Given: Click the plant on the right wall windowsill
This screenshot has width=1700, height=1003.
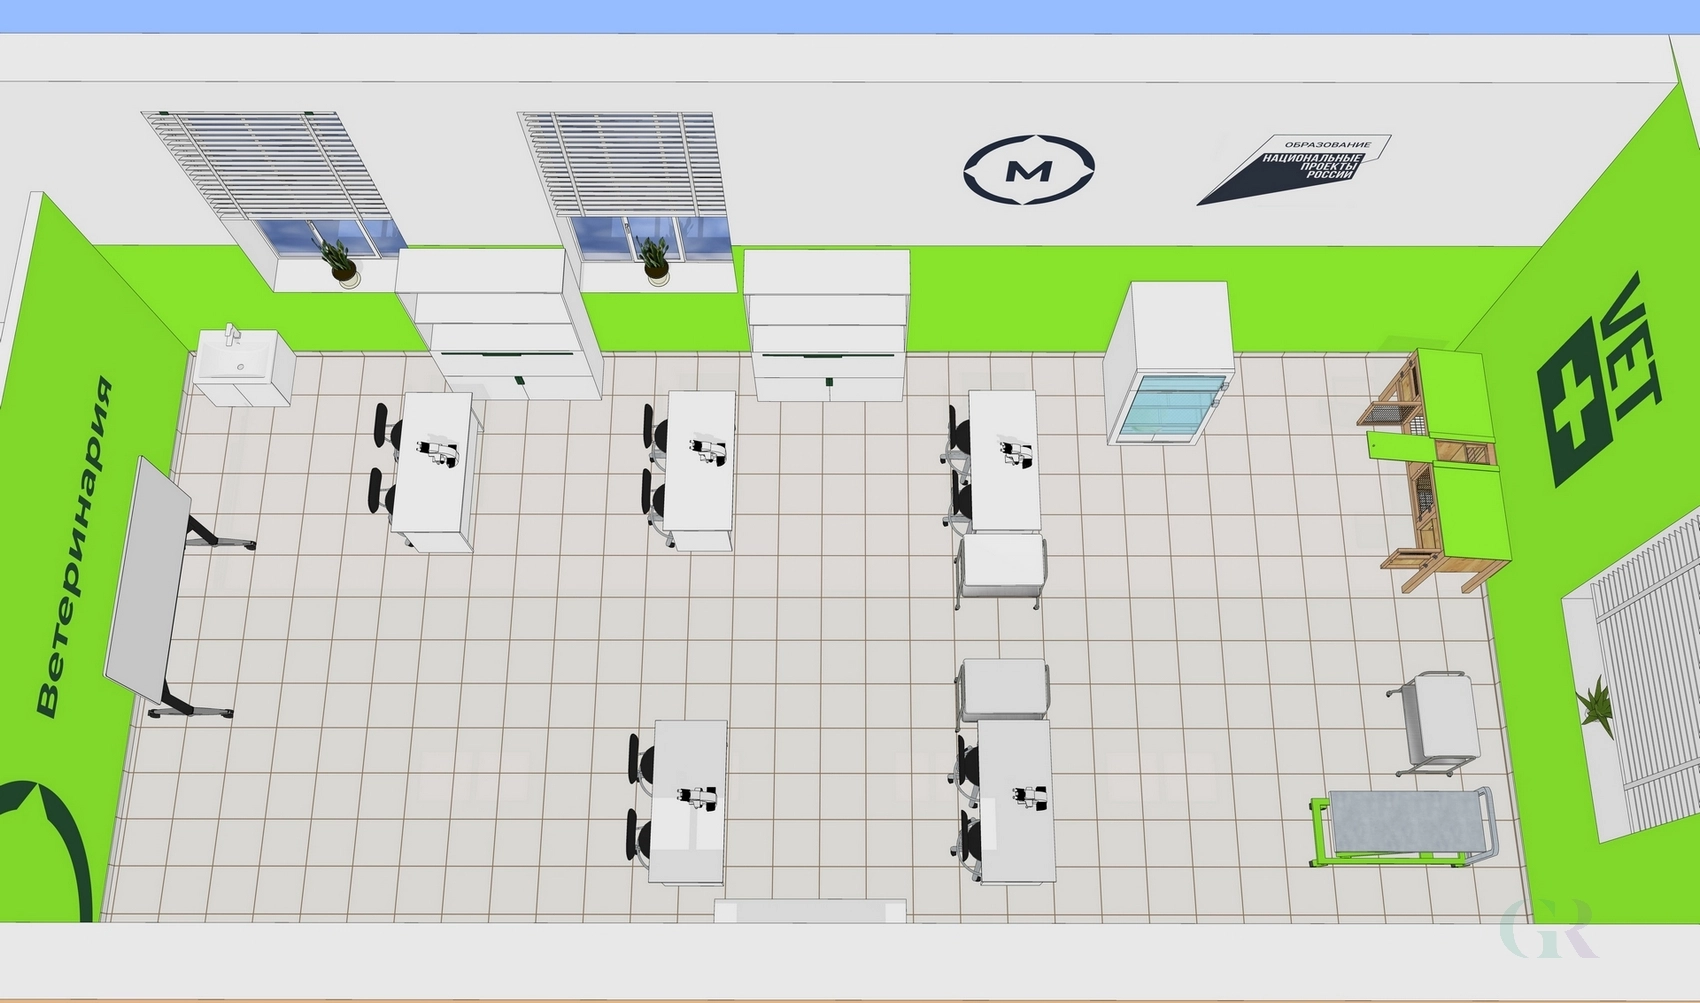Looking at the screenshot, I should tap(1593, 705).
